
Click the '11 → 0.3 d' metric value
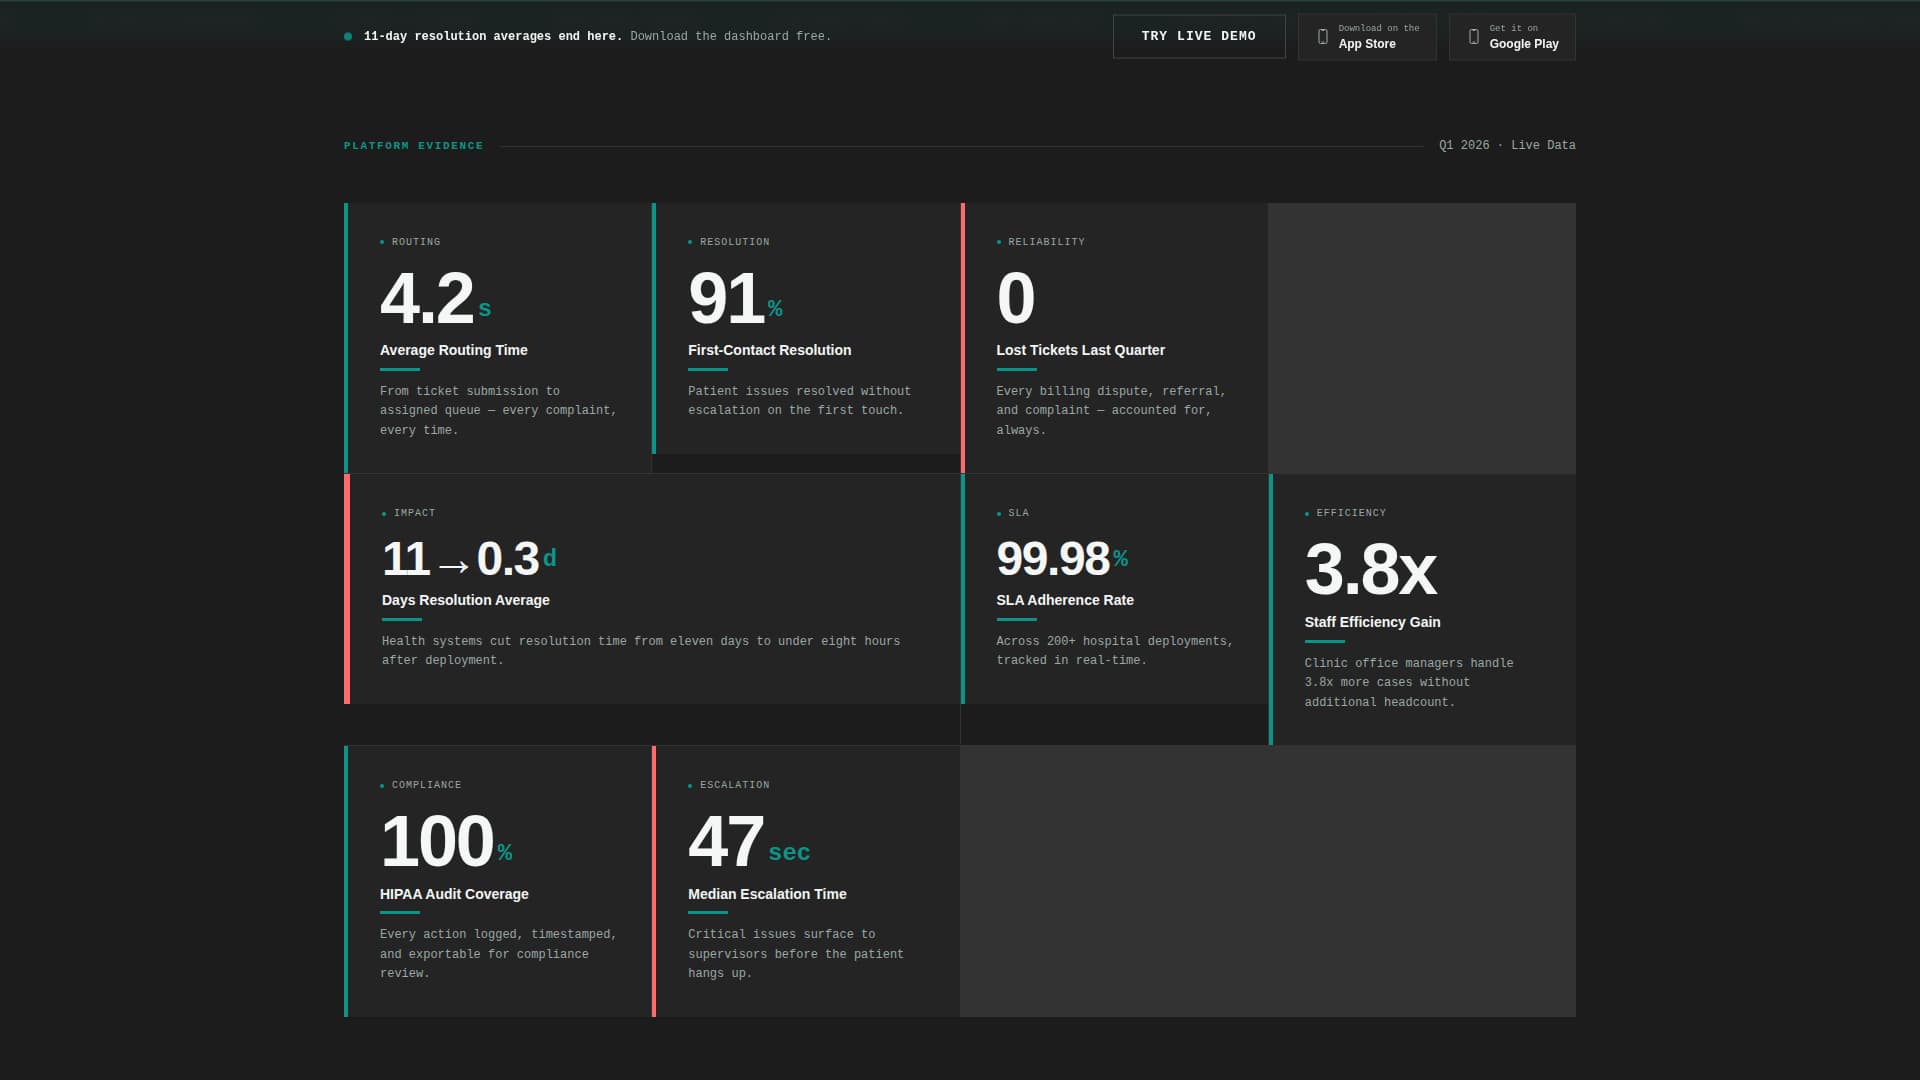pos(469,559)
